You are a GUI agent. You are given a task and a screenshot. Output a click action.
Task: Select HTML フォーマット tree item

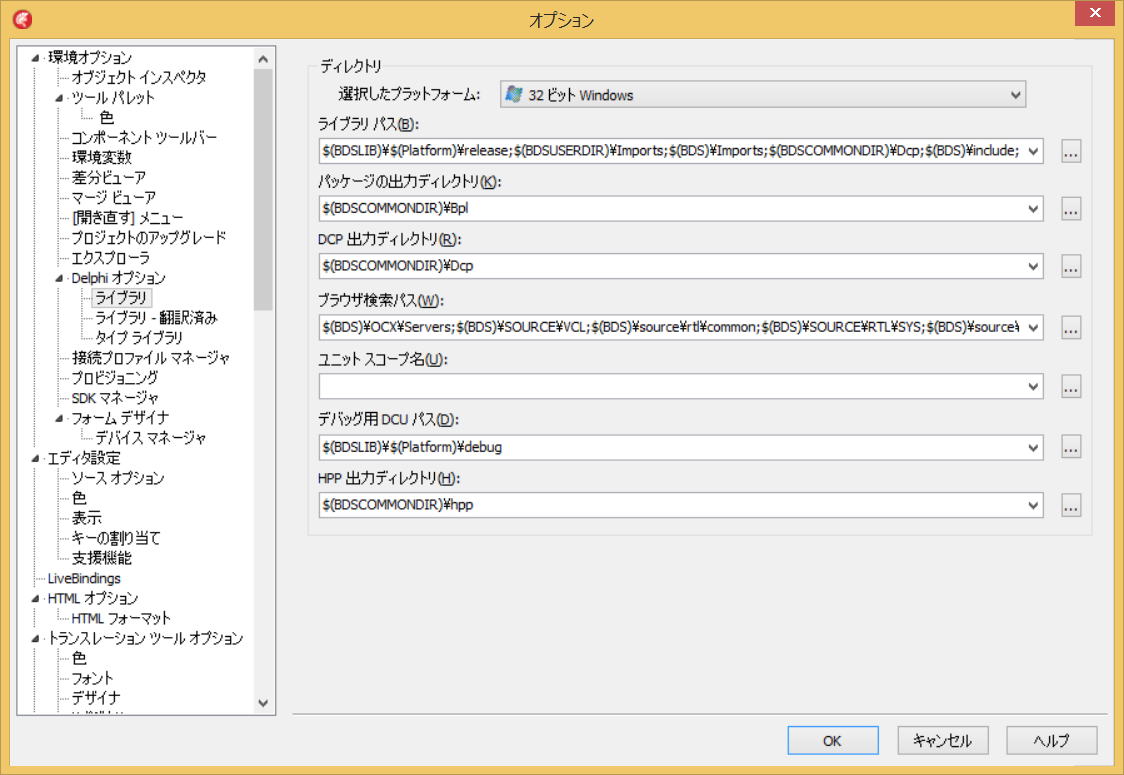pyautogui.click(x=120, y=618)
